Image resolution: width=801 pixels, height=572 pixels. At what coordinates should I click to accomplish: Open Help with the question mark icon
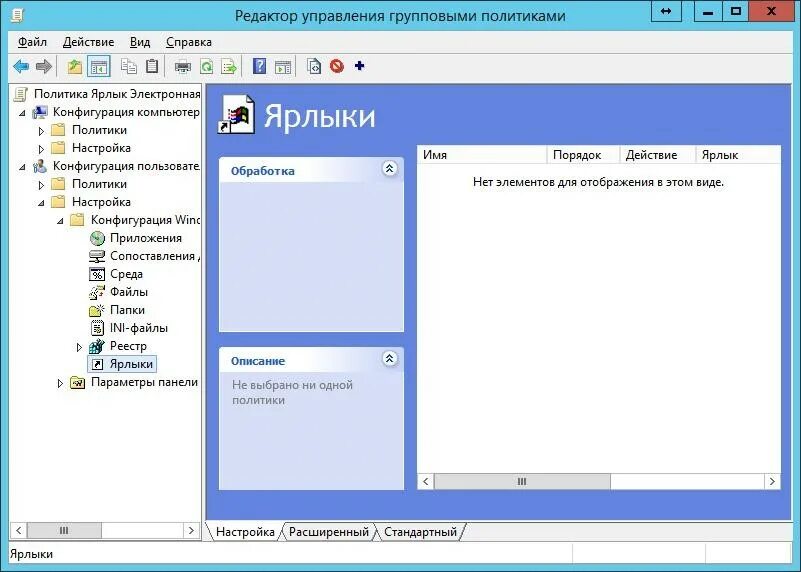tap(260, 66)
